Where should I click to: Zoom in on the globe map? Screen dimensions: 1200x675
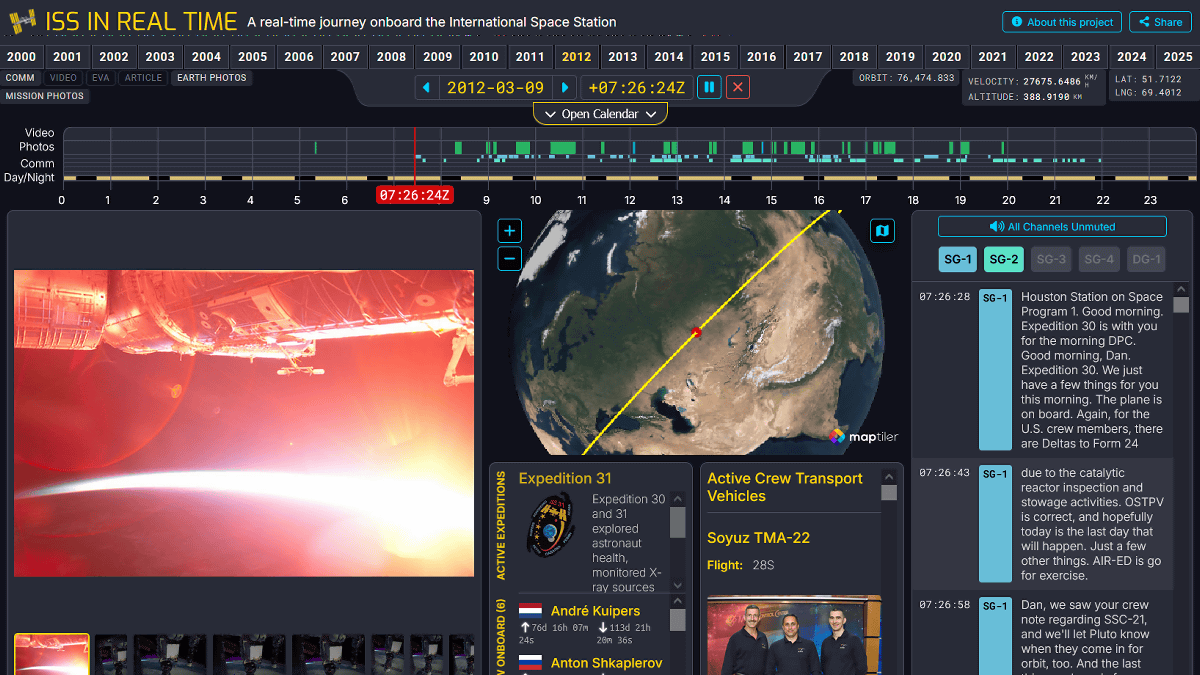[510, 232]
